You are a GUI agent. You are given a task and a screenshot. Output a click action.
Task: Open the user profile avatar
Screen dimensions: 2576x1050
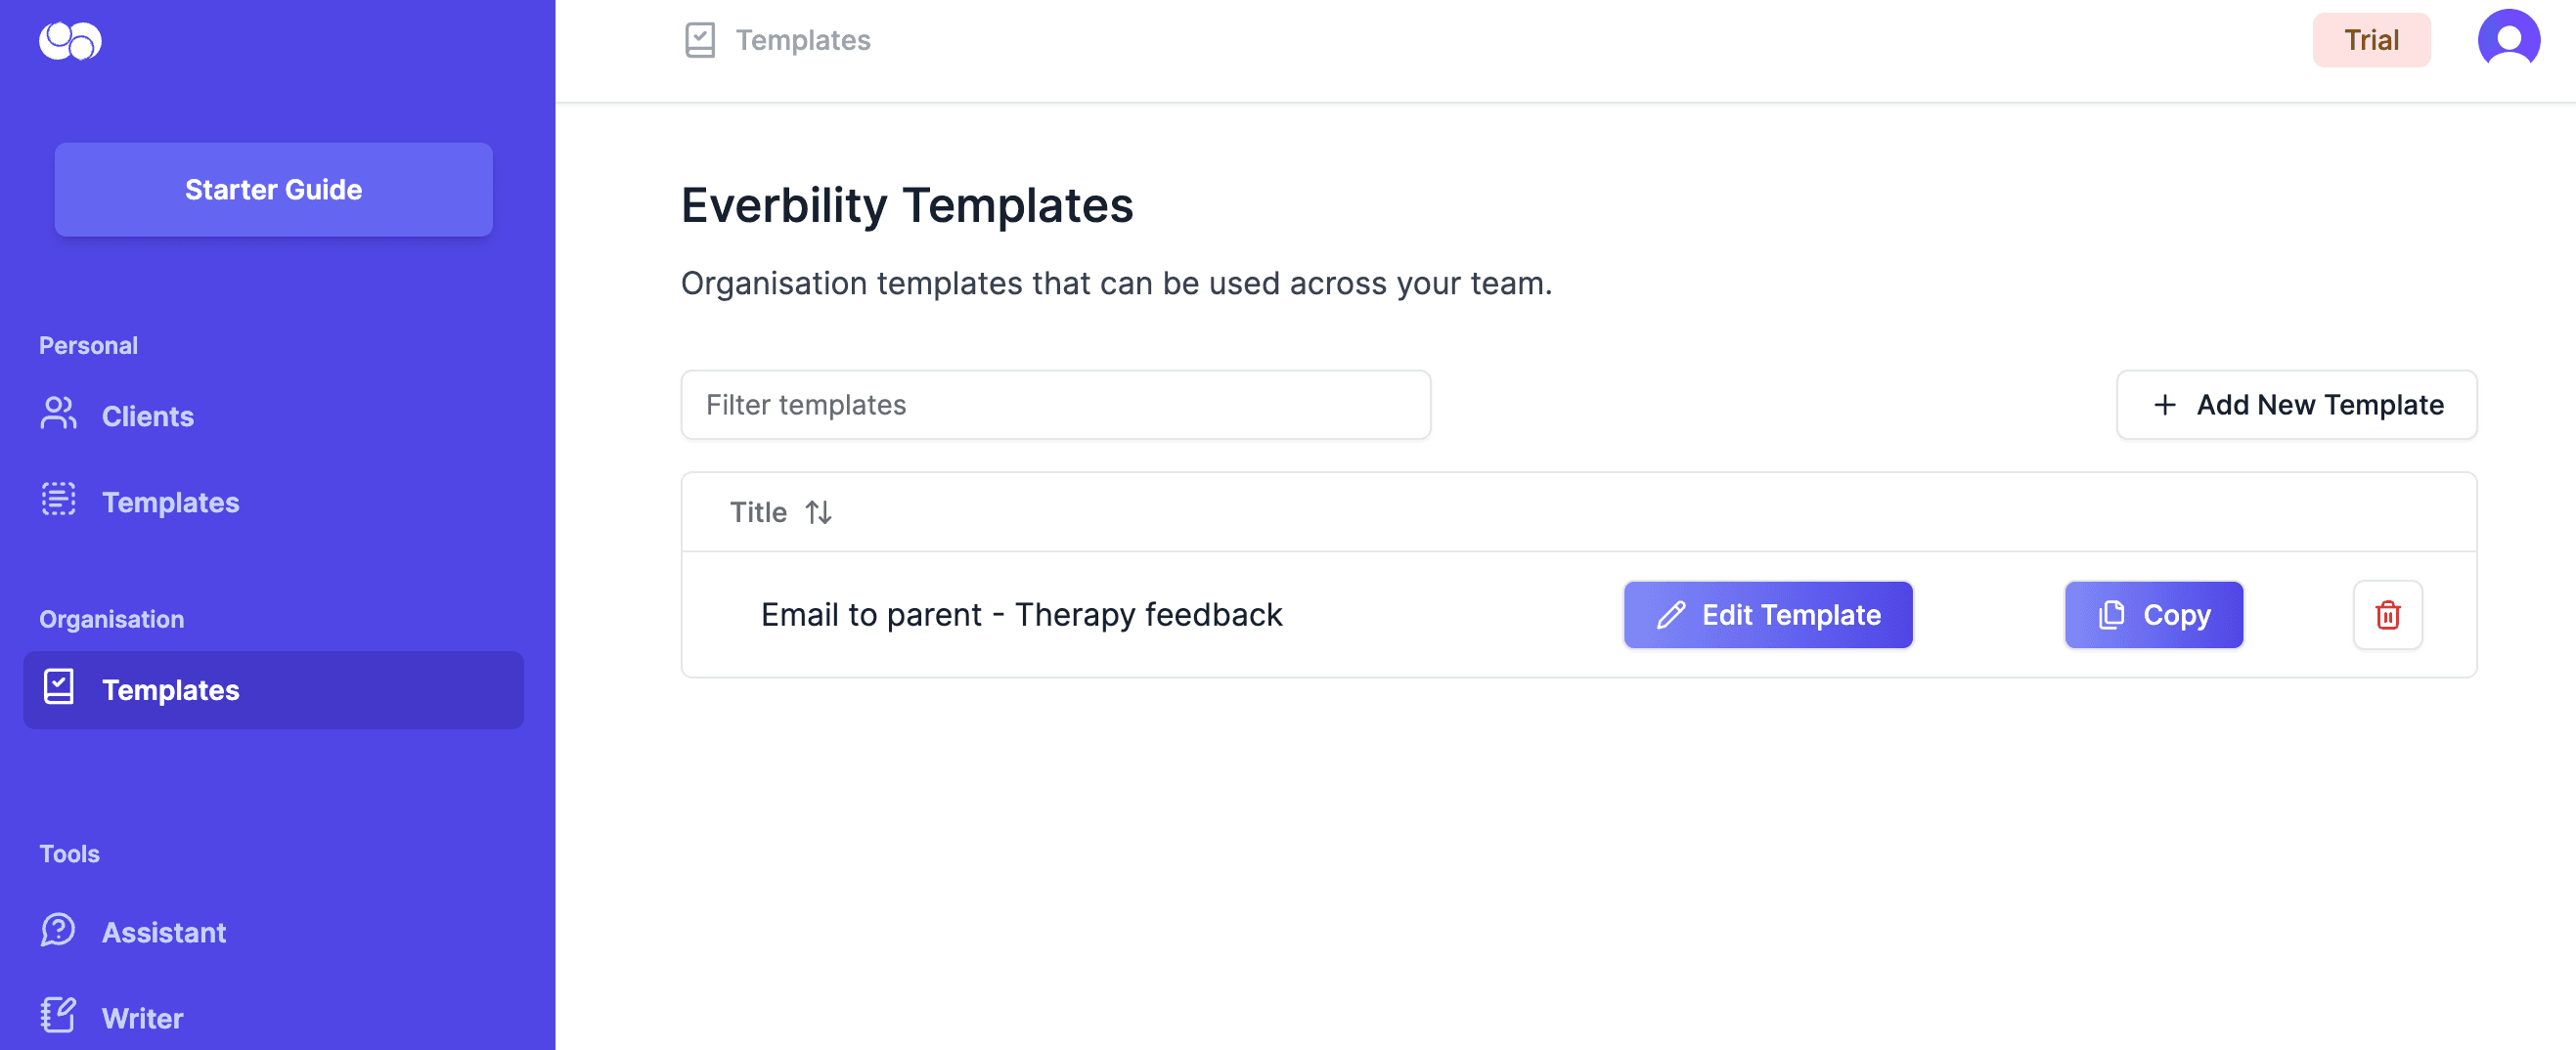2507,40
